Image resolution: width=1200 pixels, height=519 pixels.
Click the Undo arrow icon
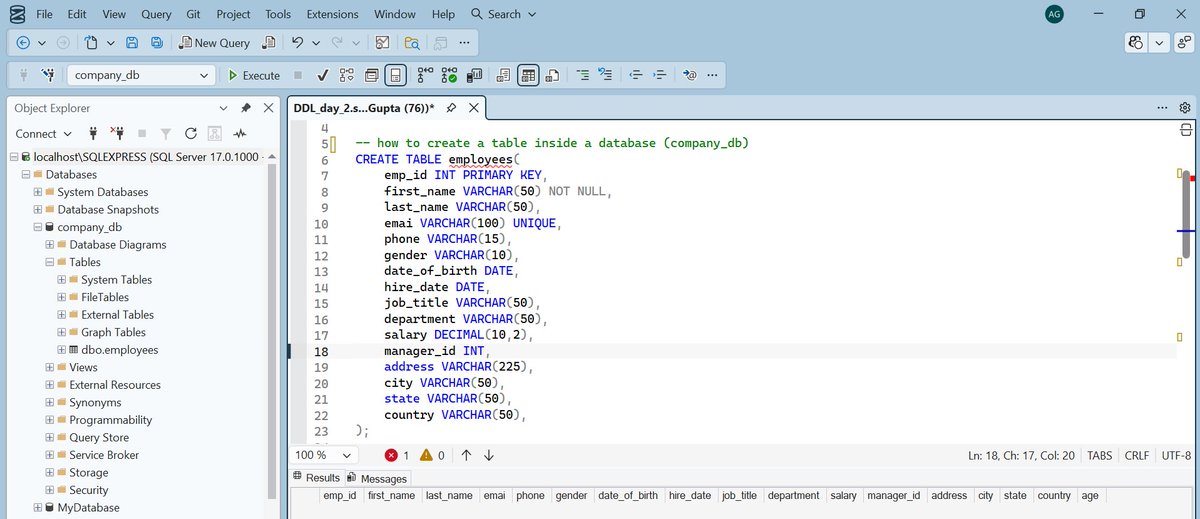(x=297, y=43)
